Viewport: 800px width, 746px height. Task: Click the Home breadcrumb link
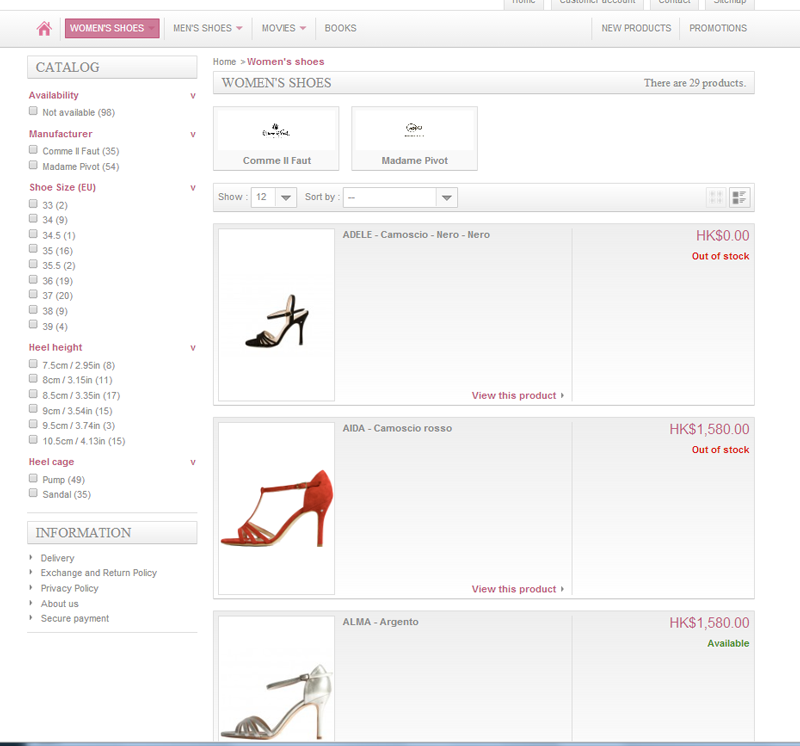(x=224, y=62)
